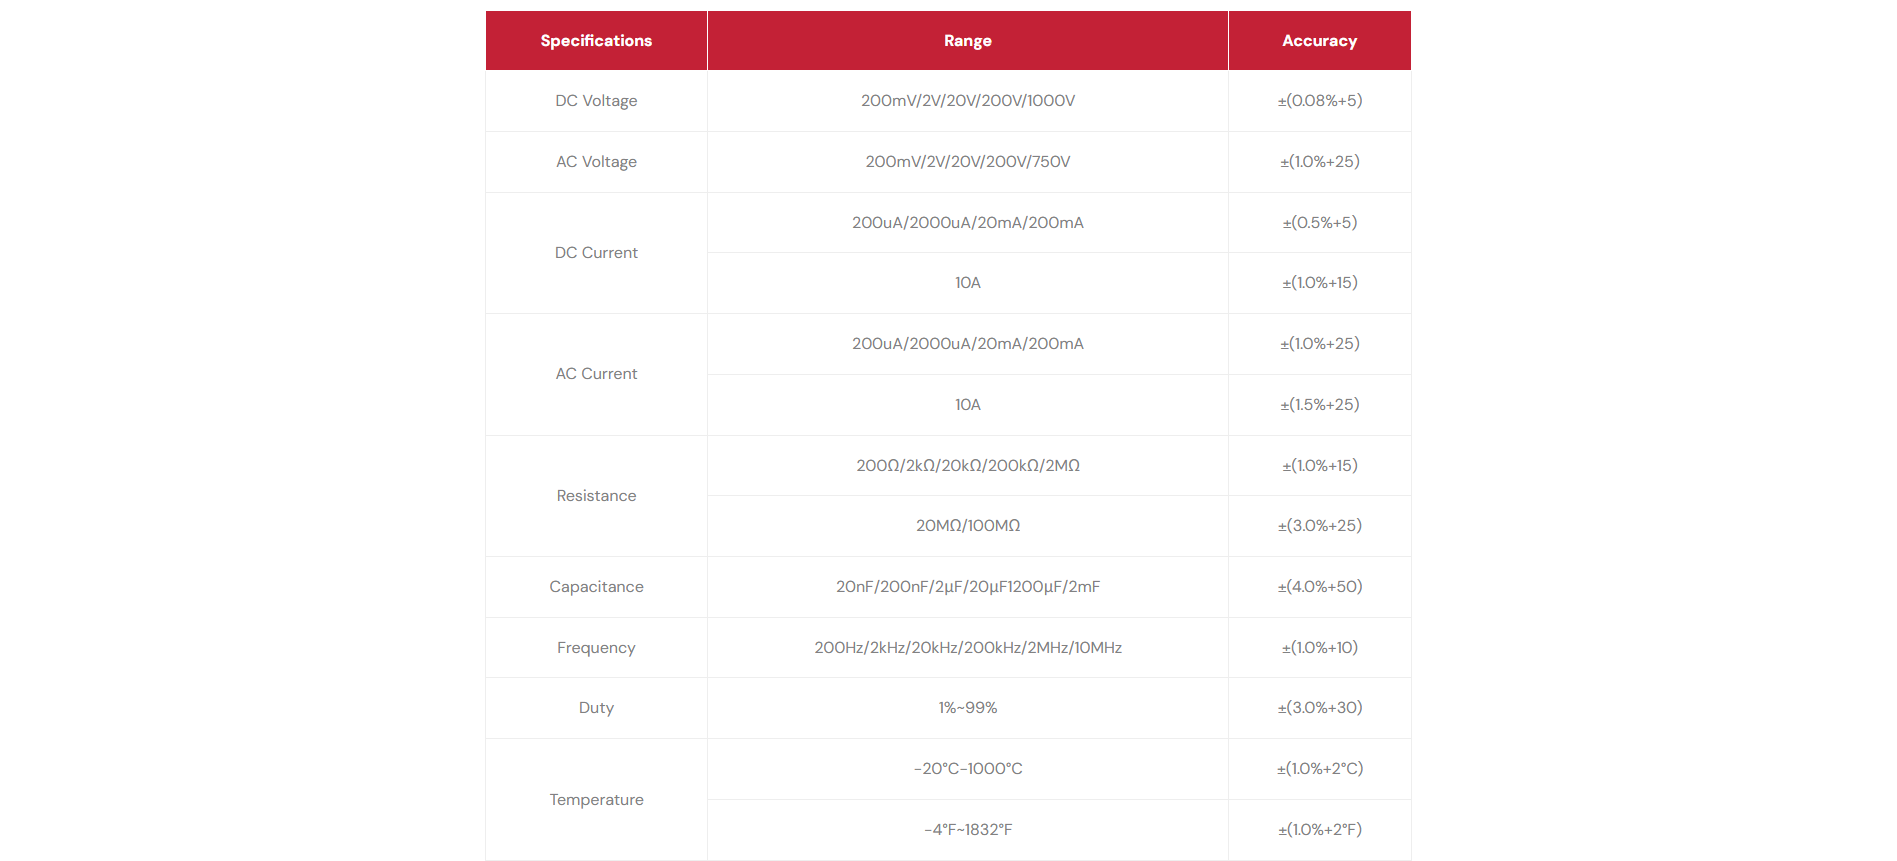Click the 200Hz/2kHz/20kHz frequency range cell
This screenshot has height=861, width=1897.
coord(967,648)
